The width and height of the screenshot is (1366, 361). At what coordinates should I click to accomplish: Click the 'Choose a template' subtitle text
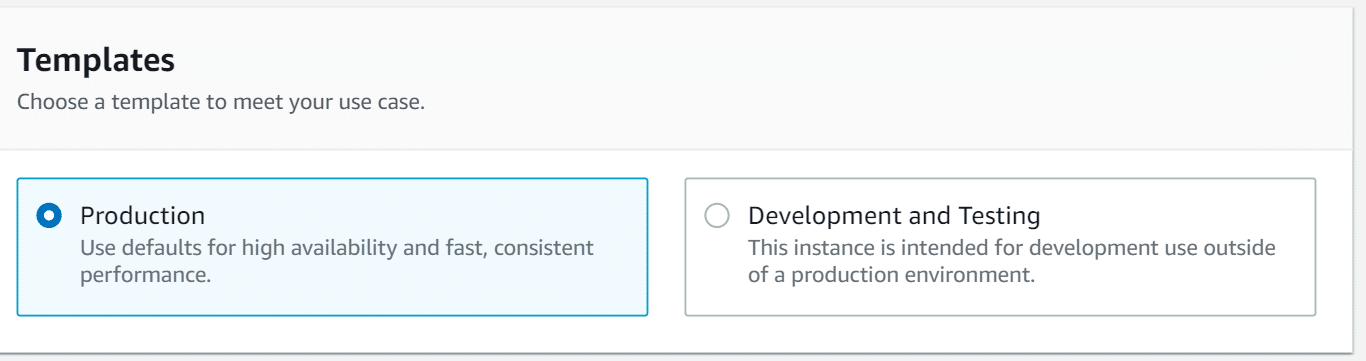(221, 102)
